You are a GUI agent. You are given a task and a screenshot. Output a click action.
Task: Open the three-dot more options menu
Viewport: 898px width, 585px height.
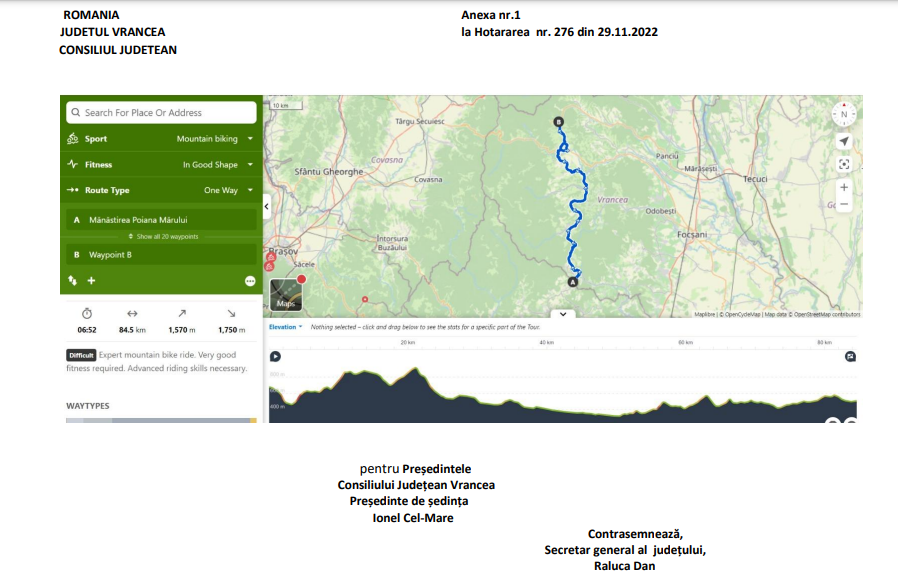(x=250, y=281)
